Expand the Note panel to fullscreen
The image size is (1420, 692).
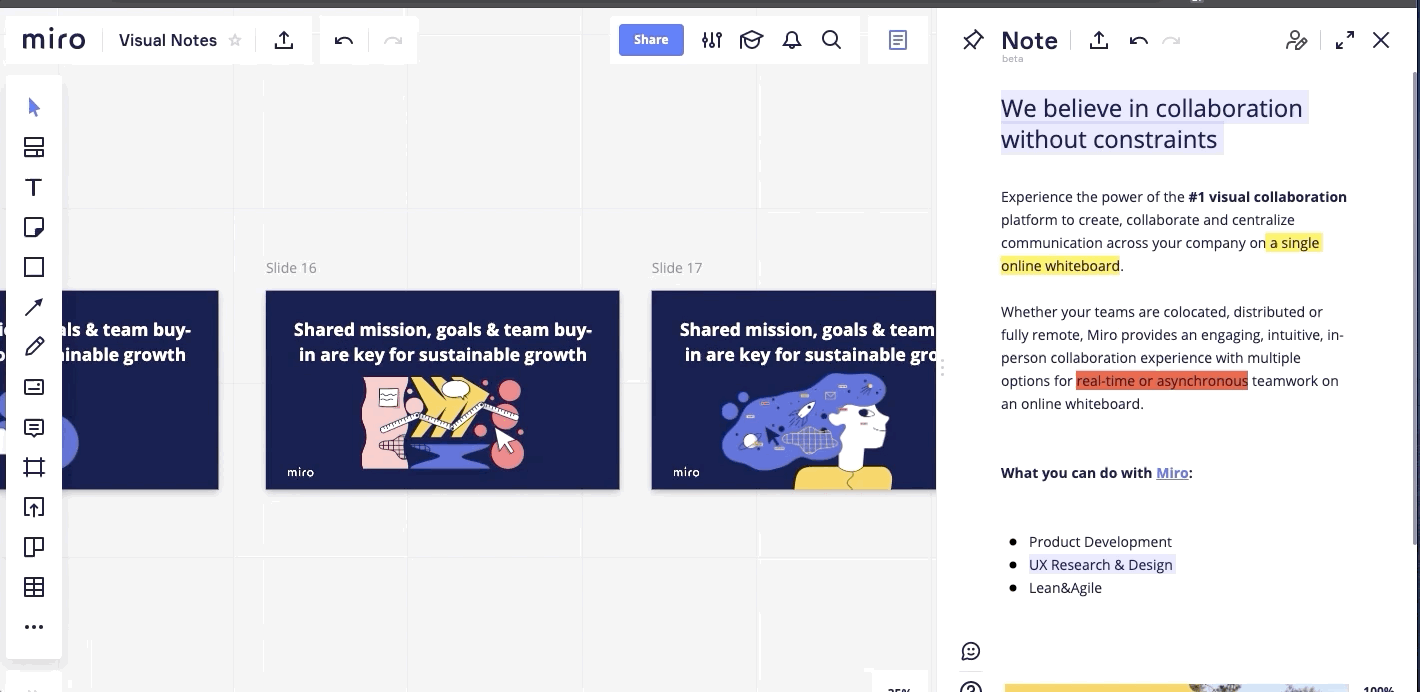[1345, 40]
